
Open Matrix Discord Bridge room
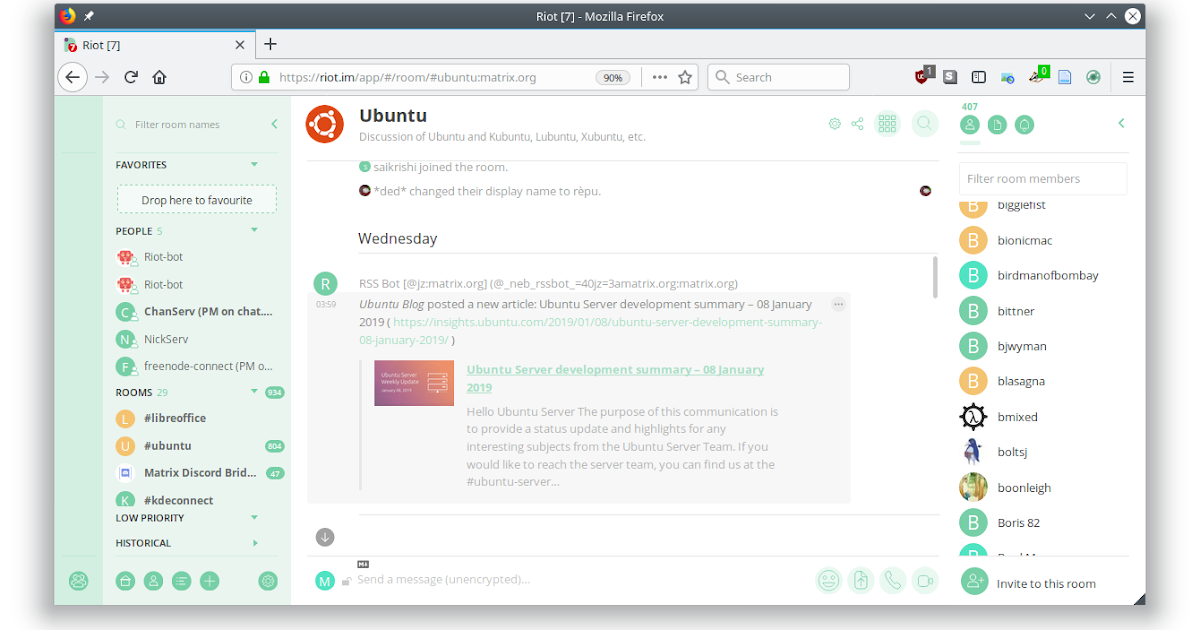click(x=200, y=473)
